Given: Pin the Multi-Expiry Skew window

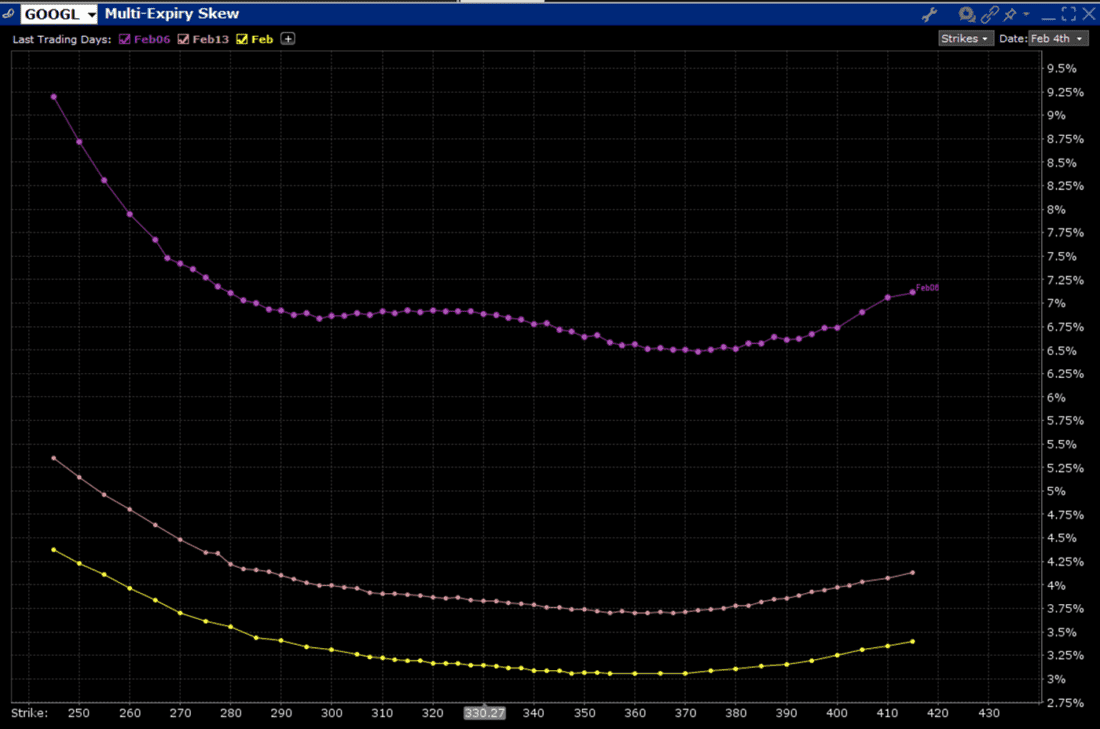Looking at the screenshot, I should point(1010,14).
